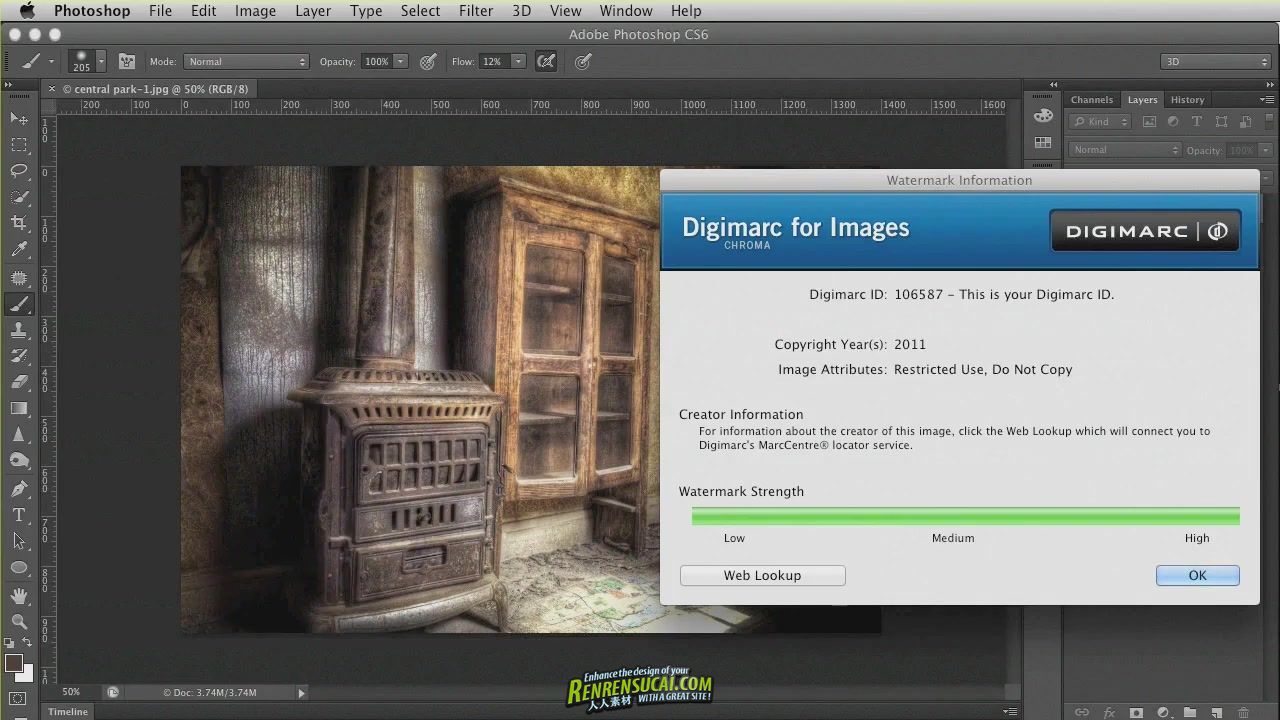Click OK in Watermark Information dialog
Screen dimensions: 1280x720
[x=1197, y=575]
